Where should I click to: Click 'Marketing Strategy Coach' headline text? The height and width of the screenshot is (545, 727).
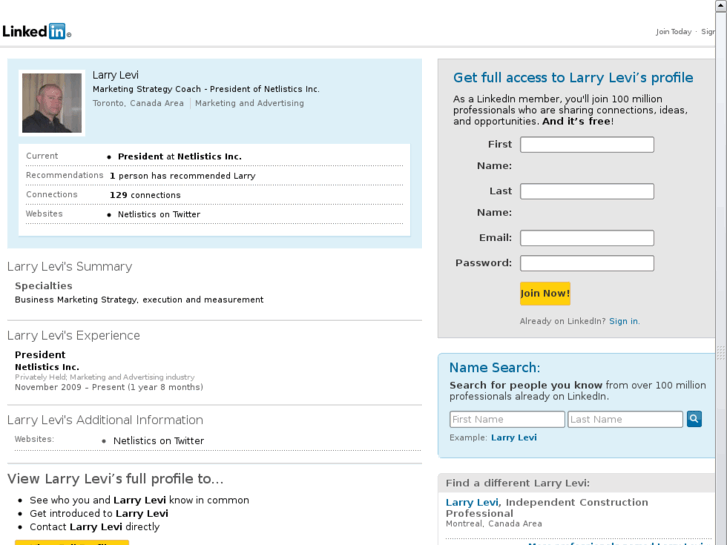(147, 89)
